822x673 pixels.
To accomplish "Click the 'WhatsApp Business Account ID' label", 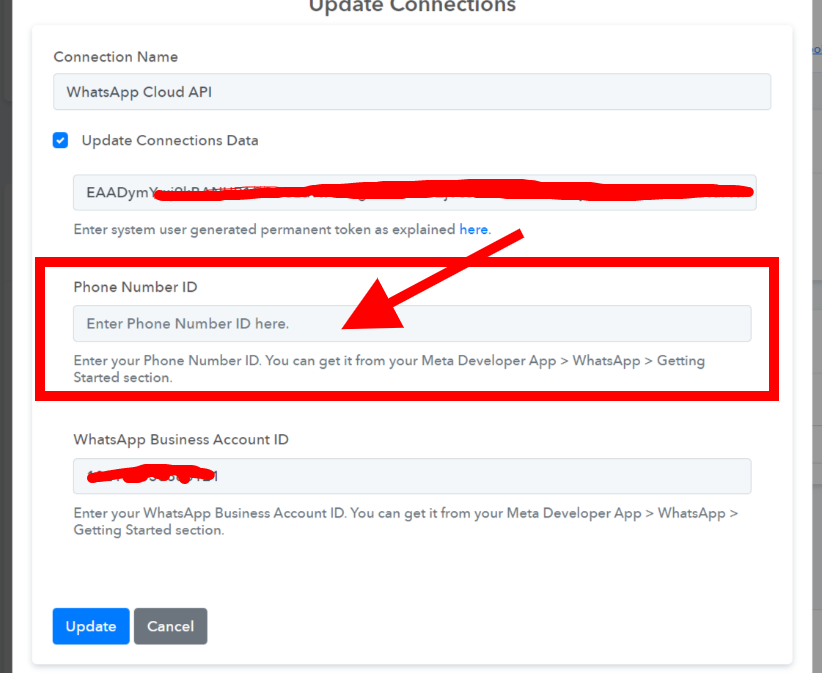I will point(181,439).
